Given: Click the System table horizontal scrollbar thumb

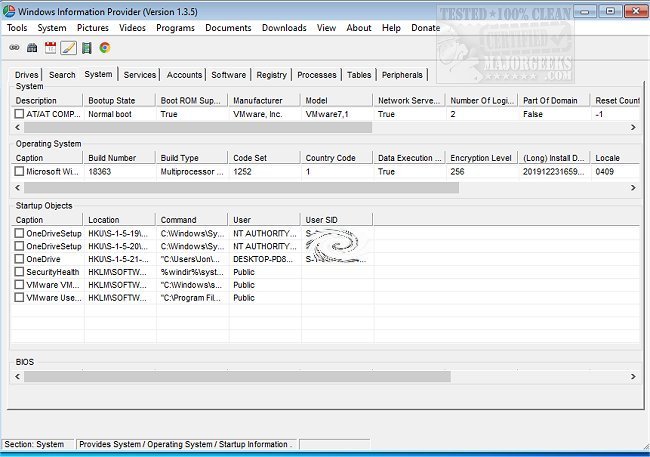Looking at the screenshot, I should point(198,127).
